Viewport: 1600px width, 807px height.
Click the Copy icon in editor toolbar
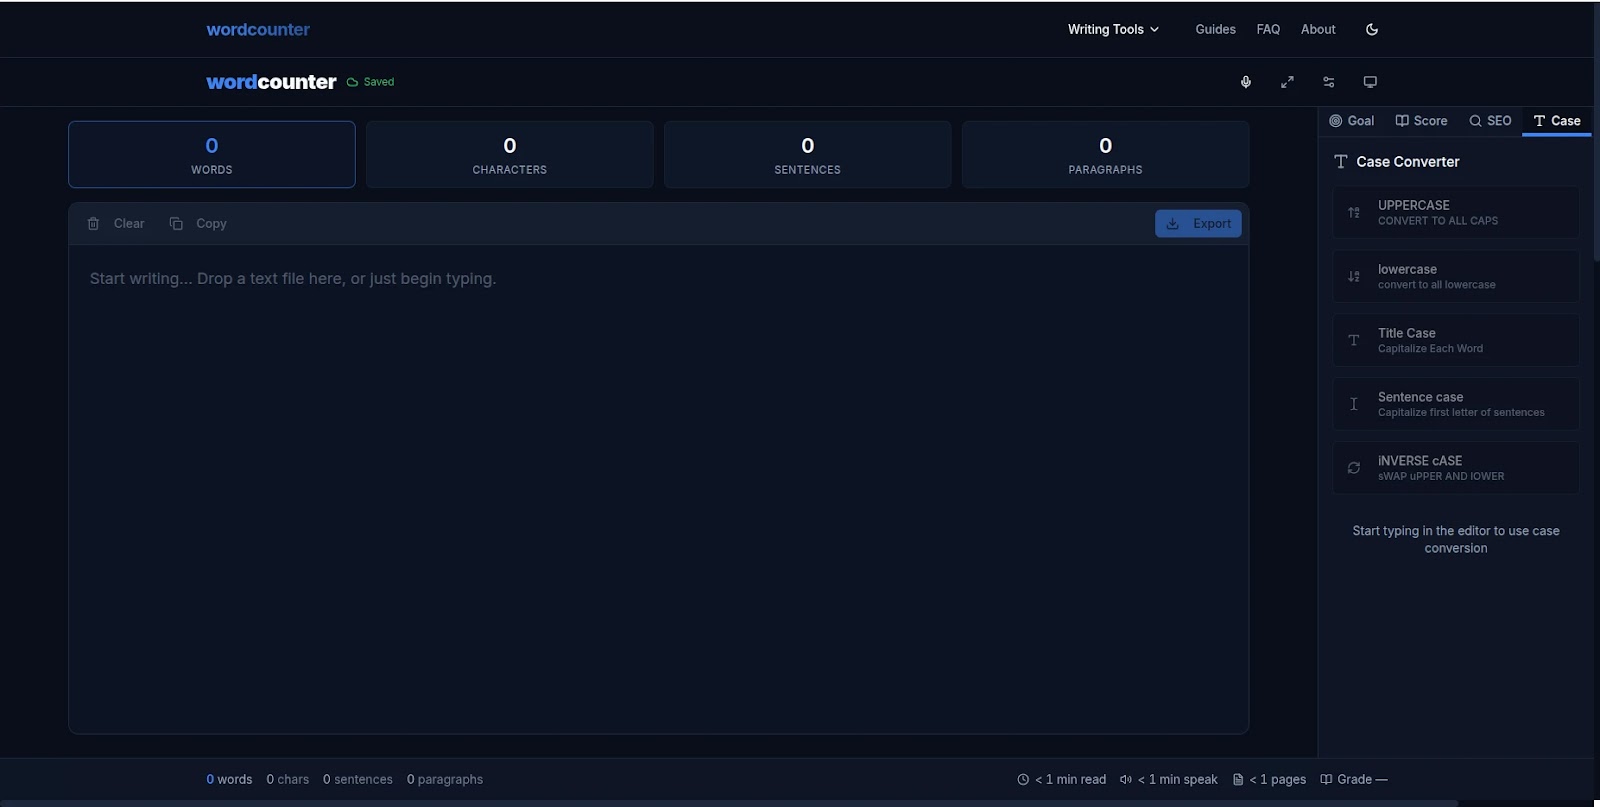tap(176, 224)
